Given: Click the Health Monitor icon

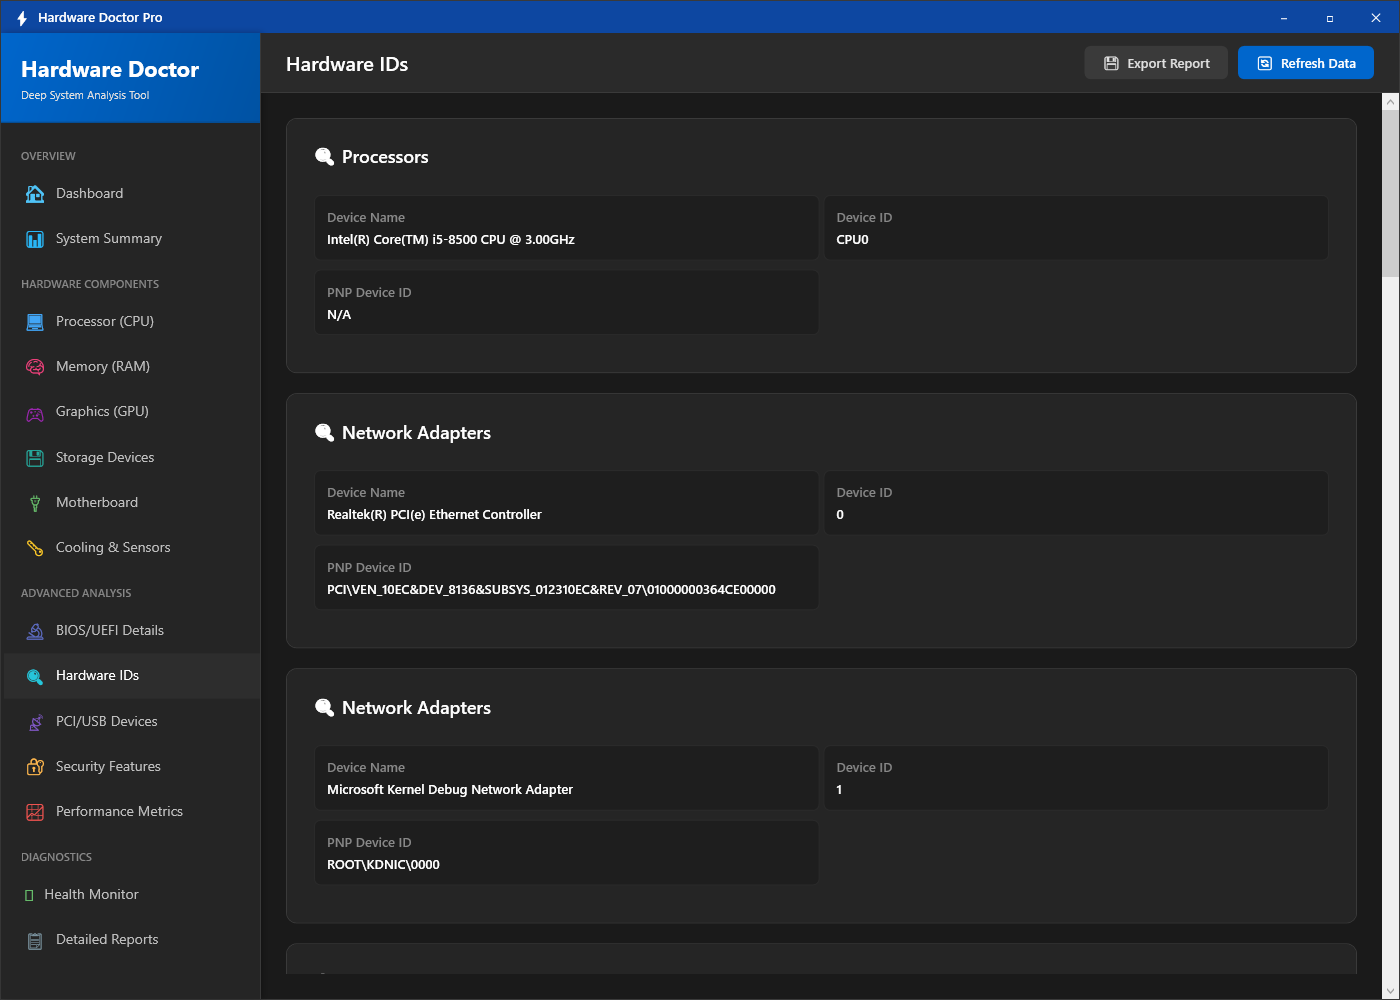Looking at the screenshot, I should [29, 895].
